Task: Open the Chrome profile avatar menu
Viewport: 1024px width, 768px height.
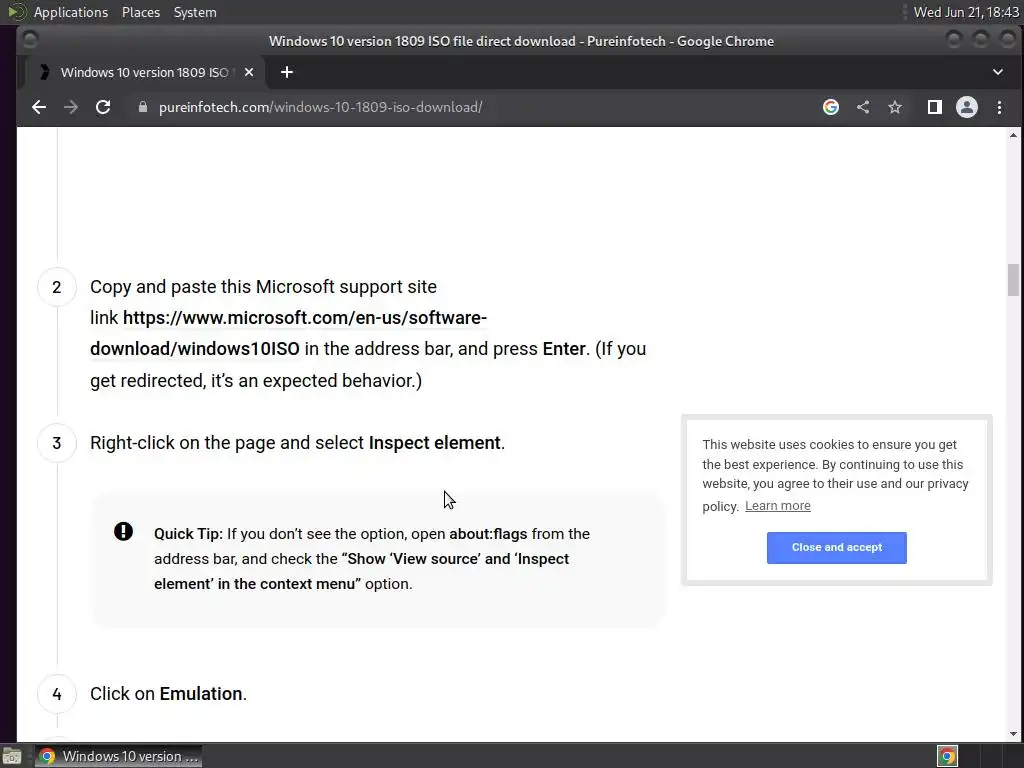Action: (967, 107)
